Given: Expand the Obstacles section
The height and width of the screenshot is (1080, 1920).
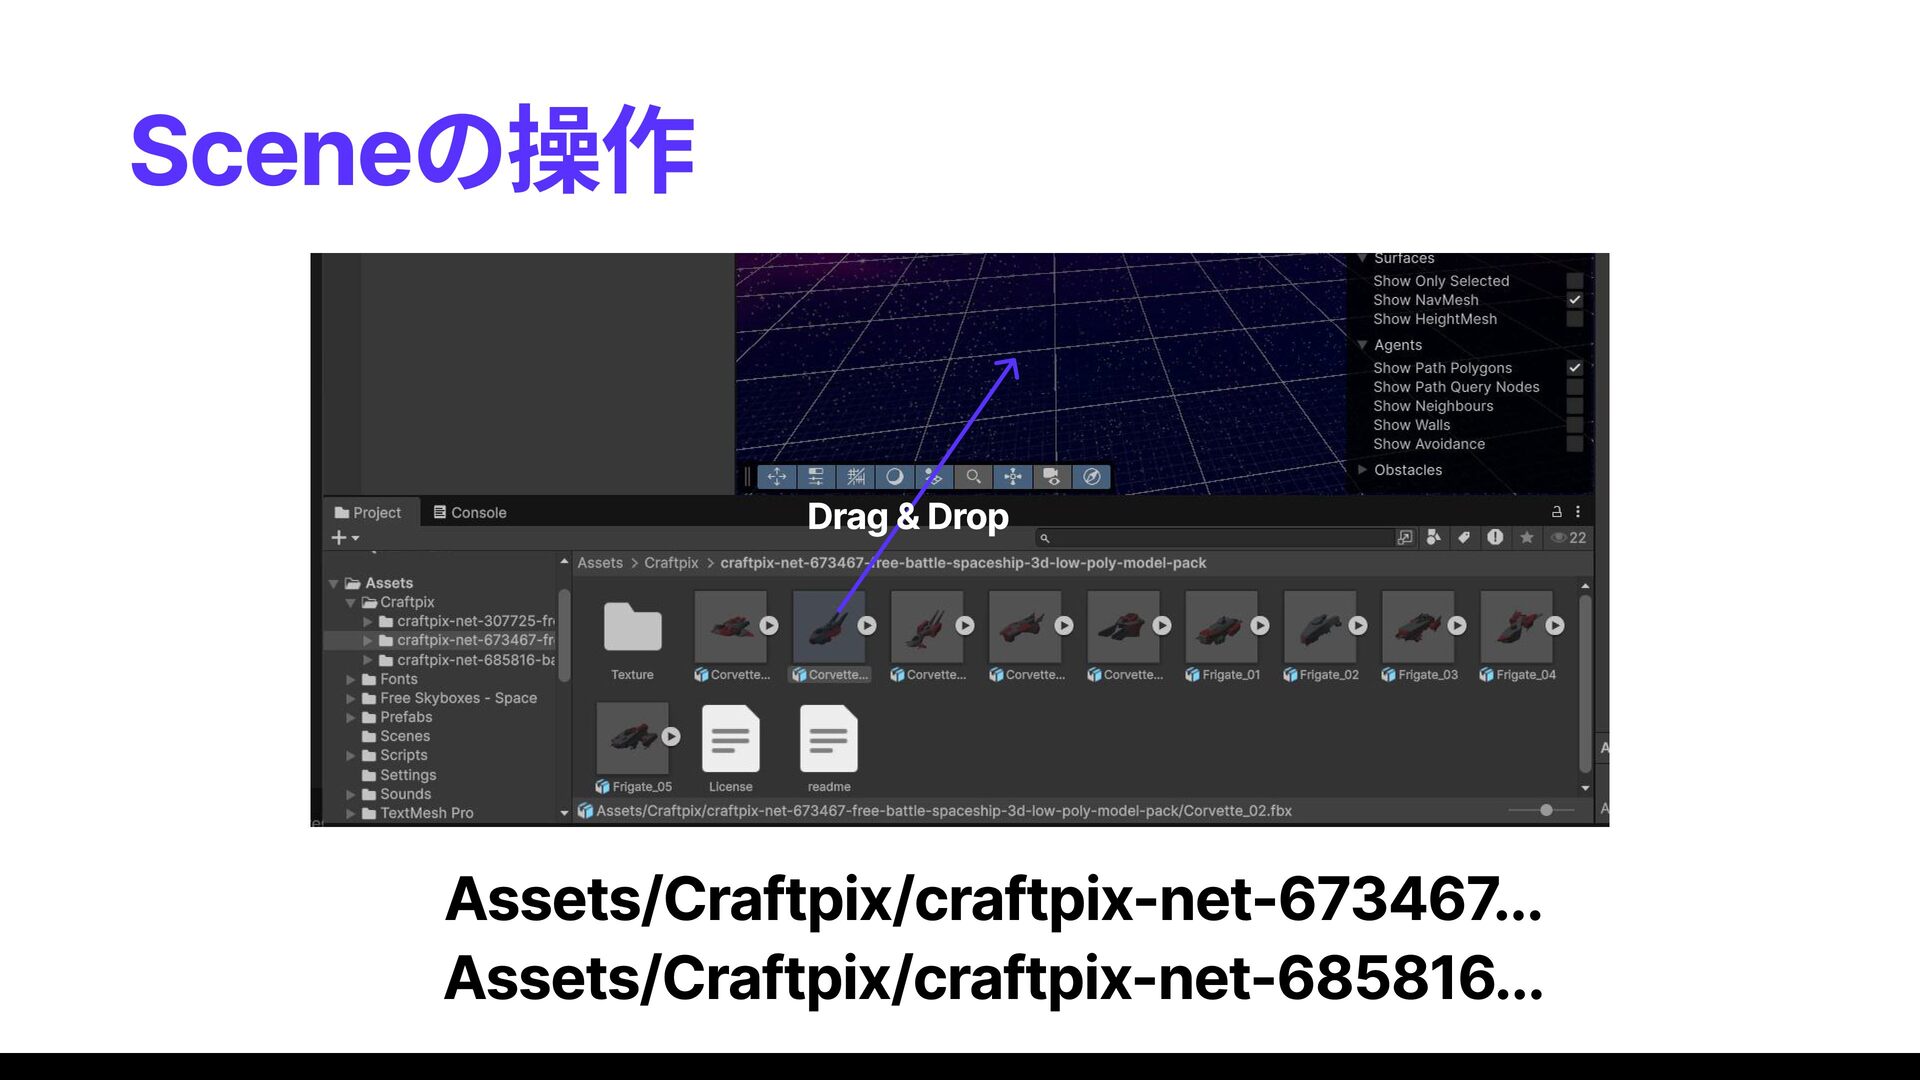Looking at the screenshot, I should point(1362,470).
